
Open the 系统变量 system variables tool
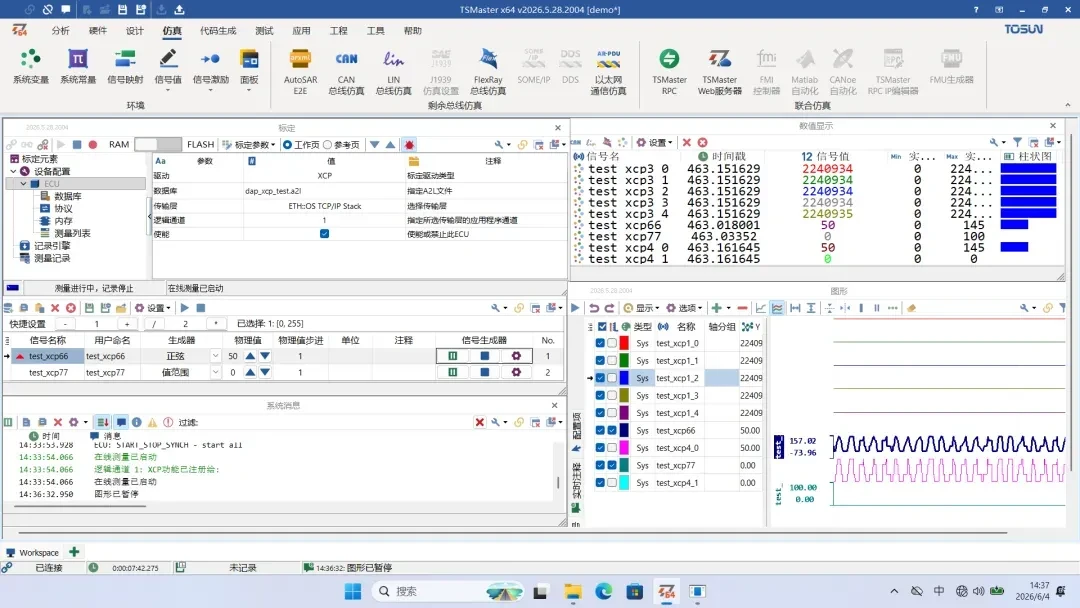(x=30, y=67)
